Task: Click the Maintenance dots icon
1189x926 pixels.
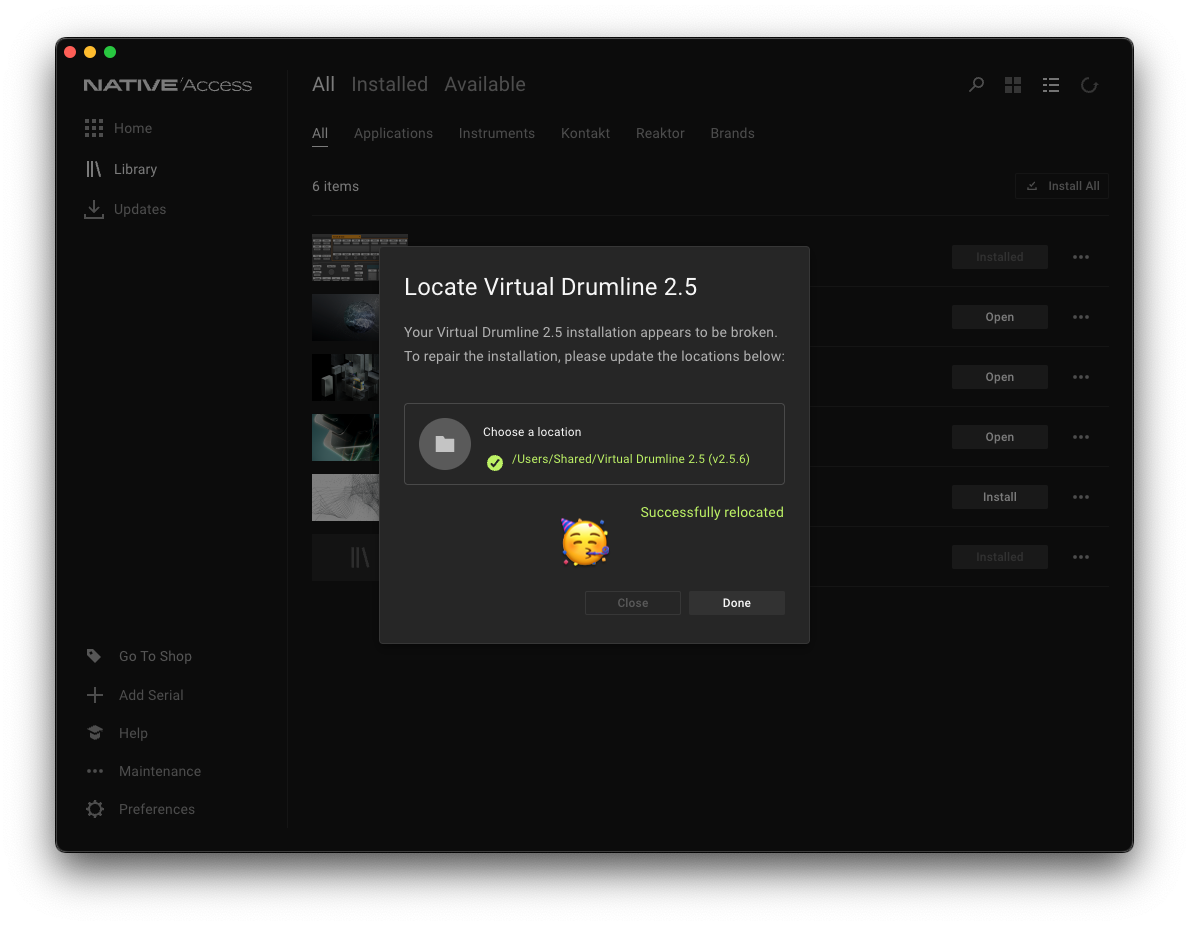Action: (95, 771)
